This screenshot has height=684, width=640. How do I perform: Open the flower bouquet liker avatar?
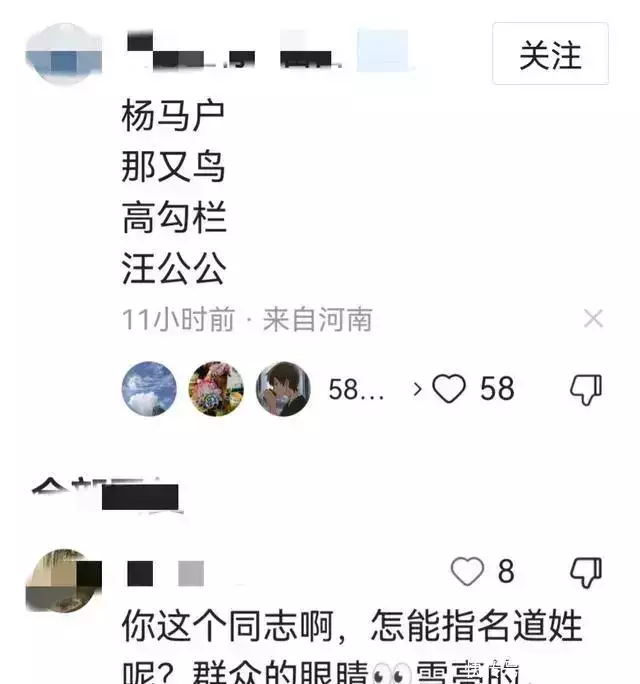216,388
